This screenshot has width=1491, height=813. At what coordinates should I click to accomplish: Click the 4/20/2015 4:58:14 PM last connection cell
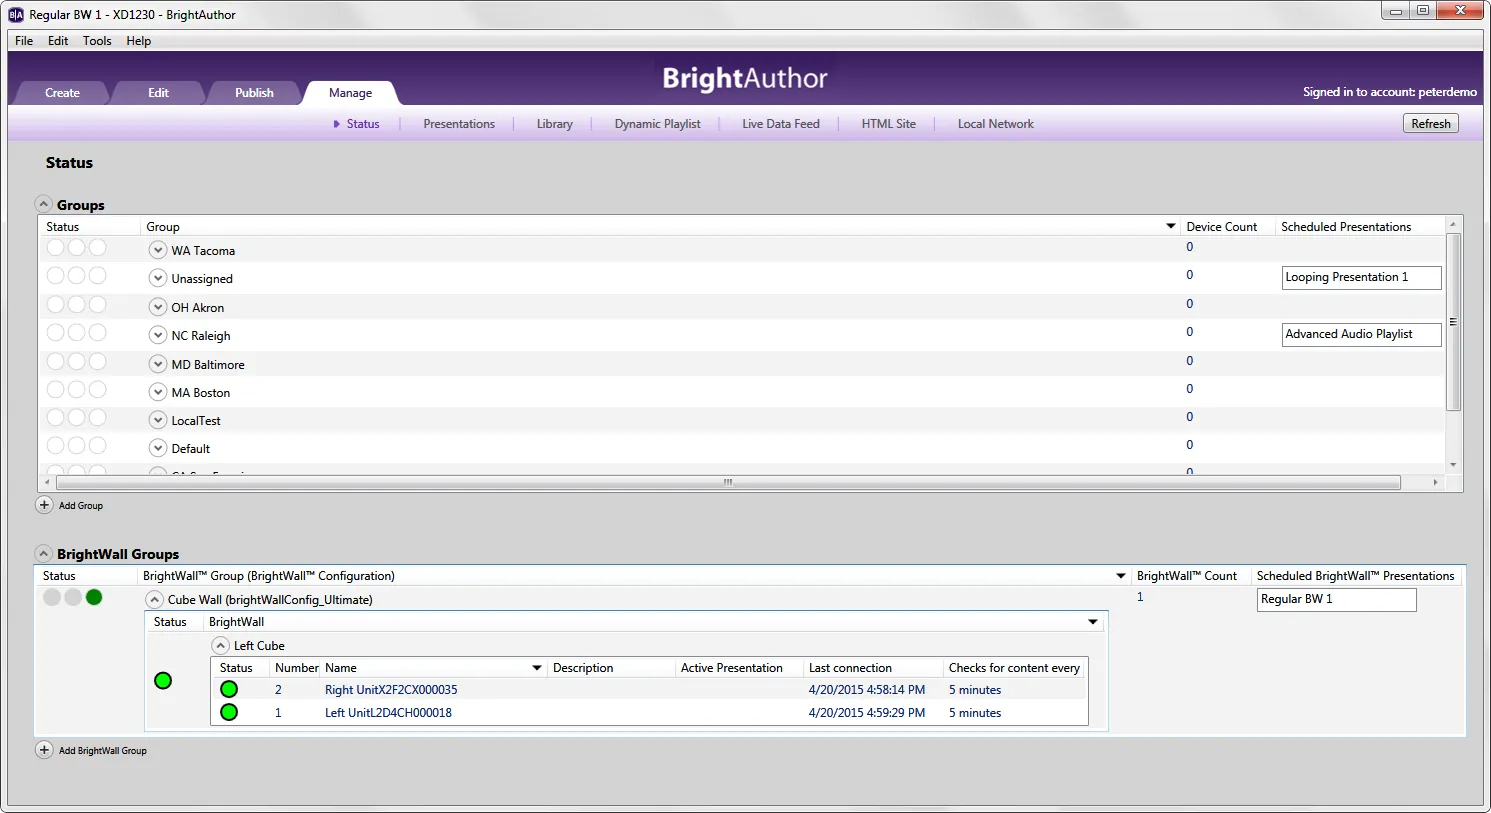tap(867, 690)
